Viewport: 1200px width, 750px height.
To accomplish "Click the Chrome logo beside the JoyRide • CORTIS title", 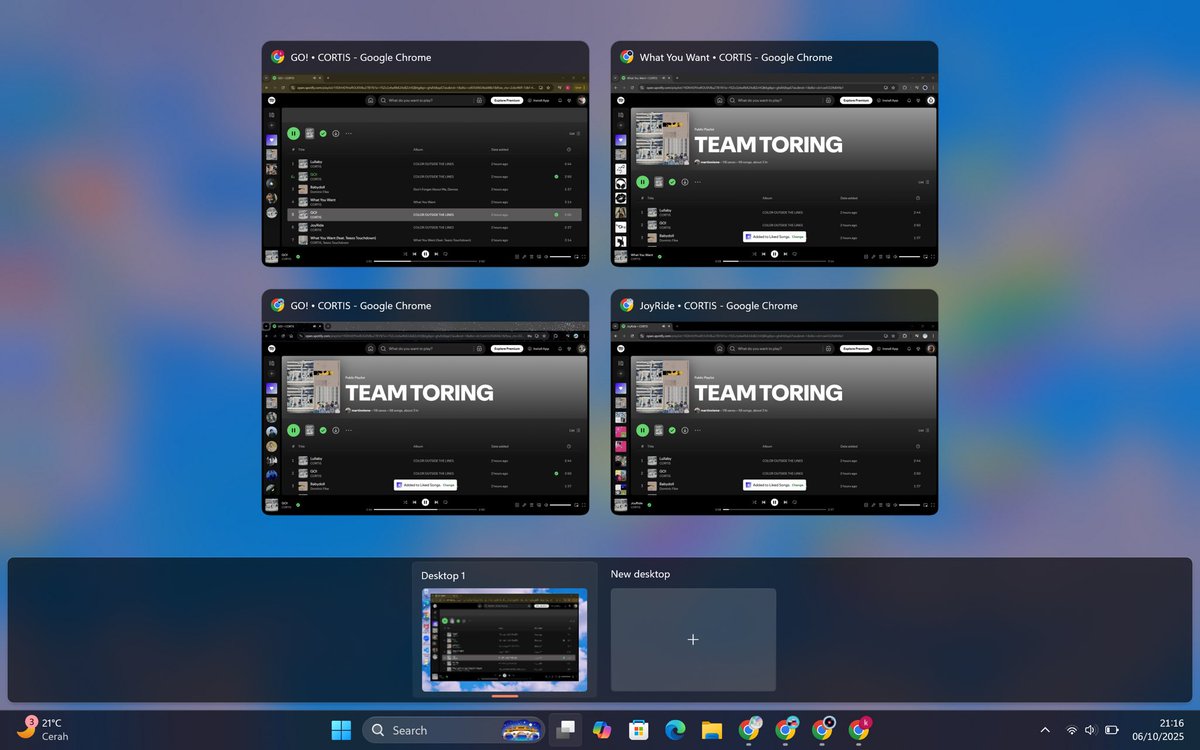I will (x=627, y=306).
